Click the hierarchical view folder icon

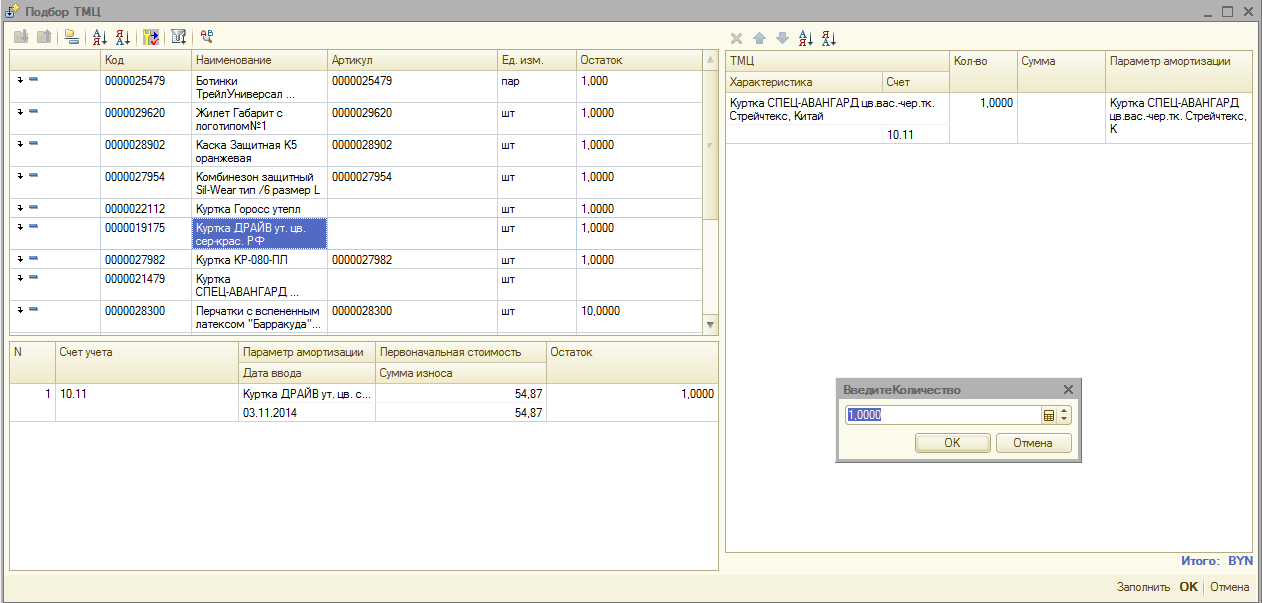(70, 37)
